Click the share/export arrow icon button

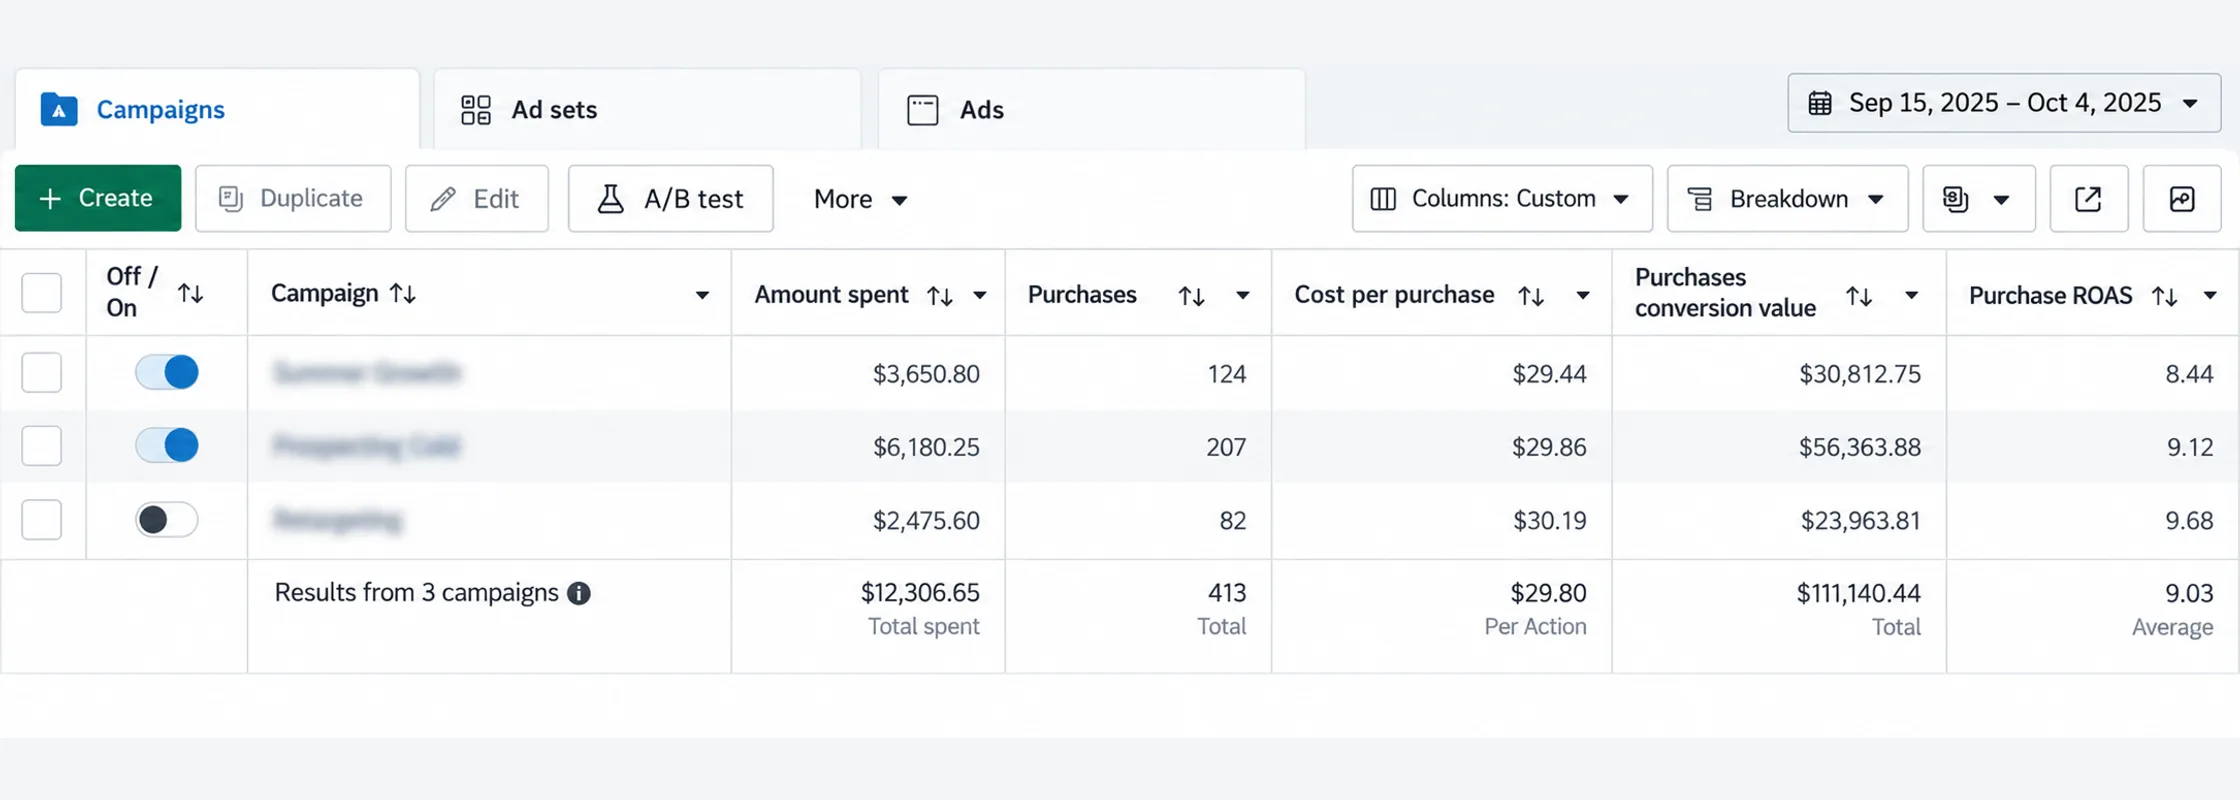pos(2088,199)
